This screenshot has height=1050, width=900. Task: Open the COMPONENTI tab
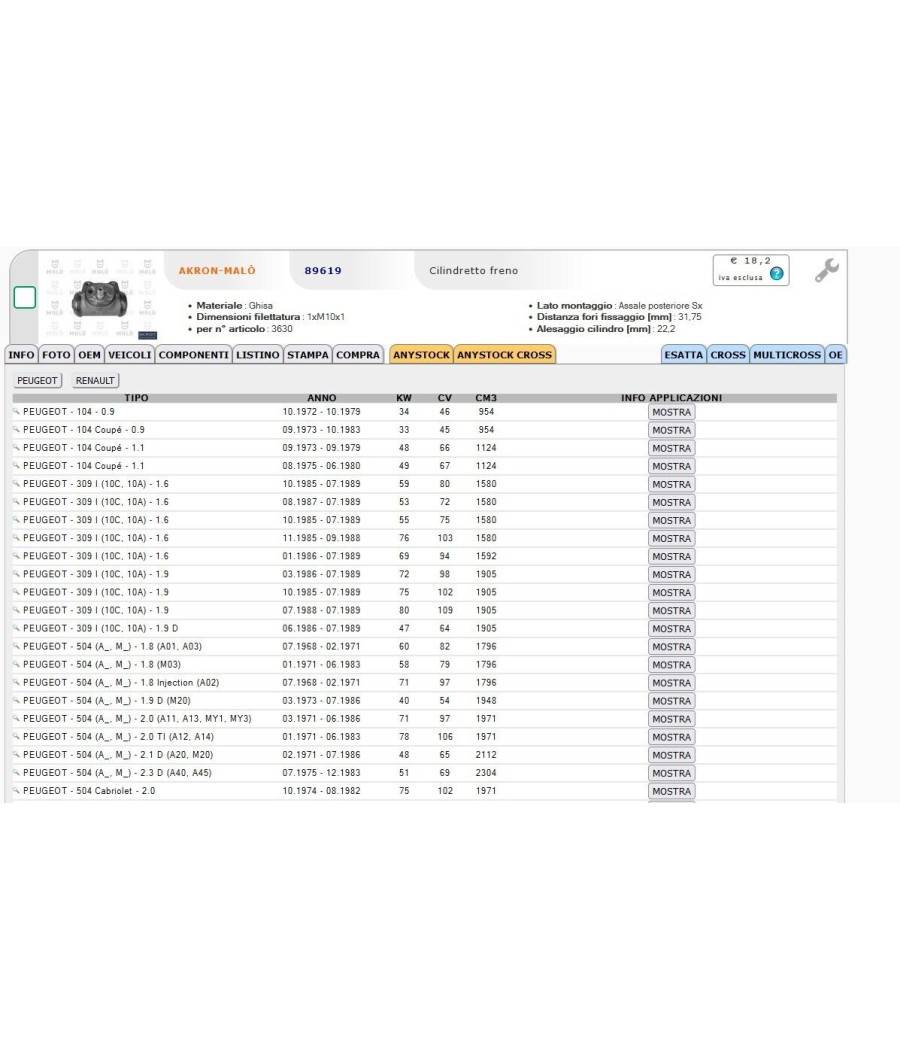tap(194, 355)
